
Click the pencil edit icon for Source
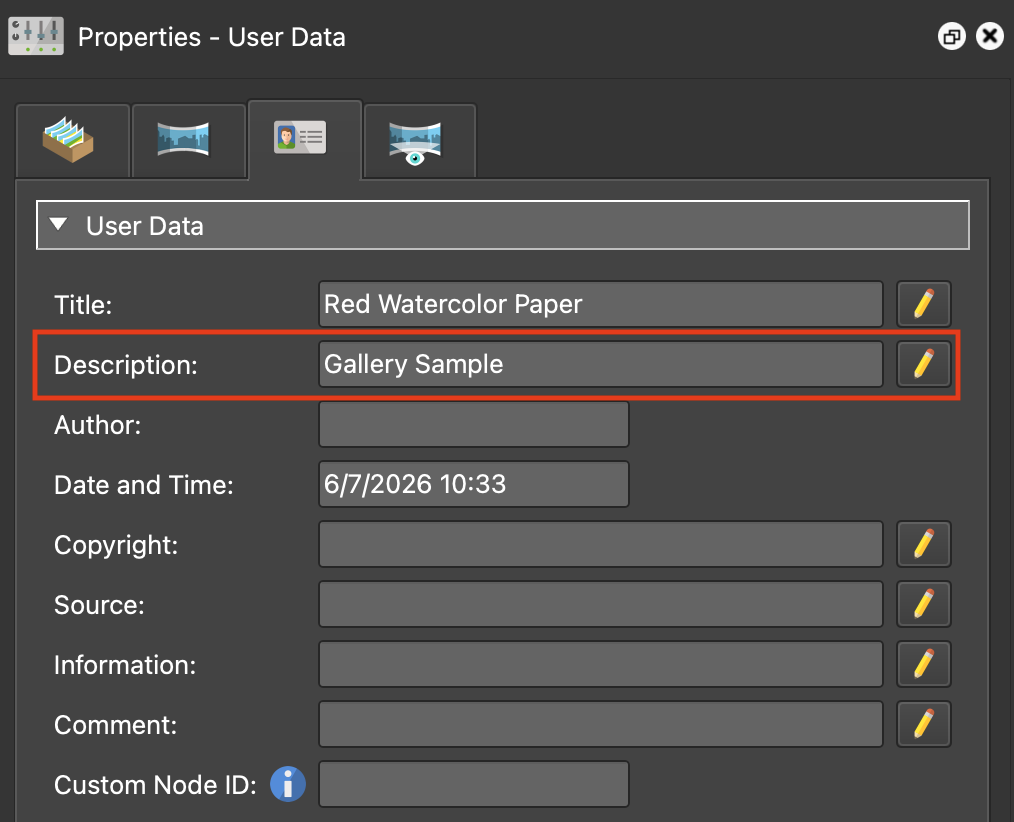pos(923,604)
